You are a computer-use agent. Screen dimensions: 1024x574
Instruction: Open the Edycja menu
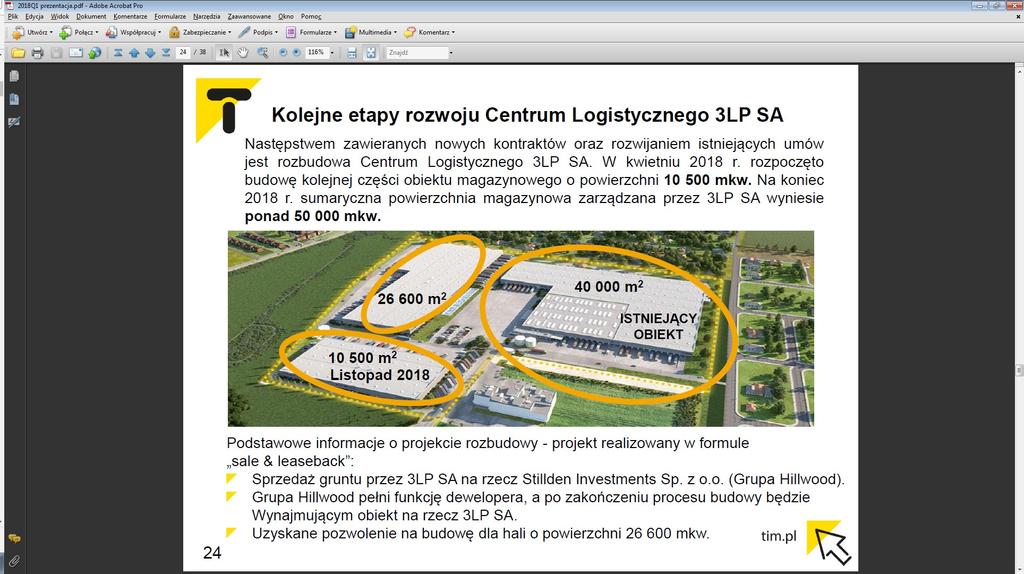click(34, 16)
